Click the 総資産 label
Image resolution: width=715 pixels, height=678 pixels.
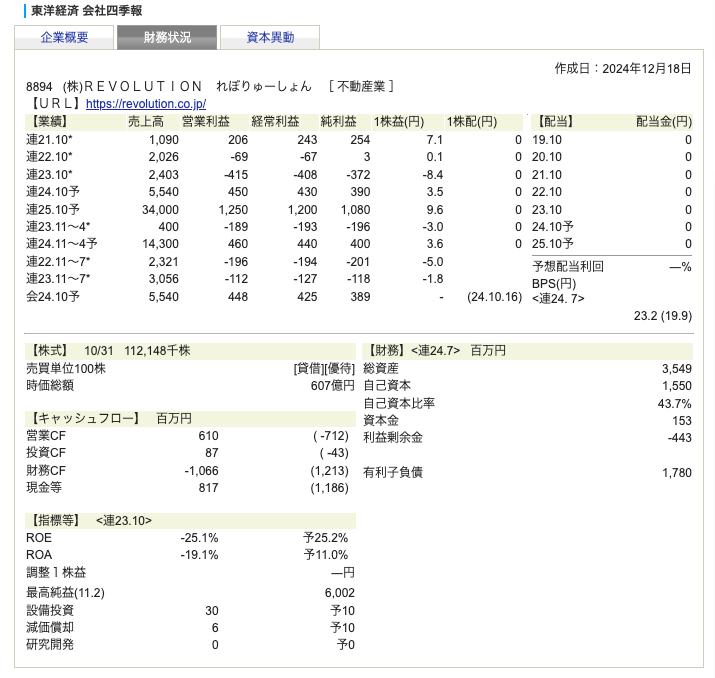pyautogui.click(x=381, y=368)
